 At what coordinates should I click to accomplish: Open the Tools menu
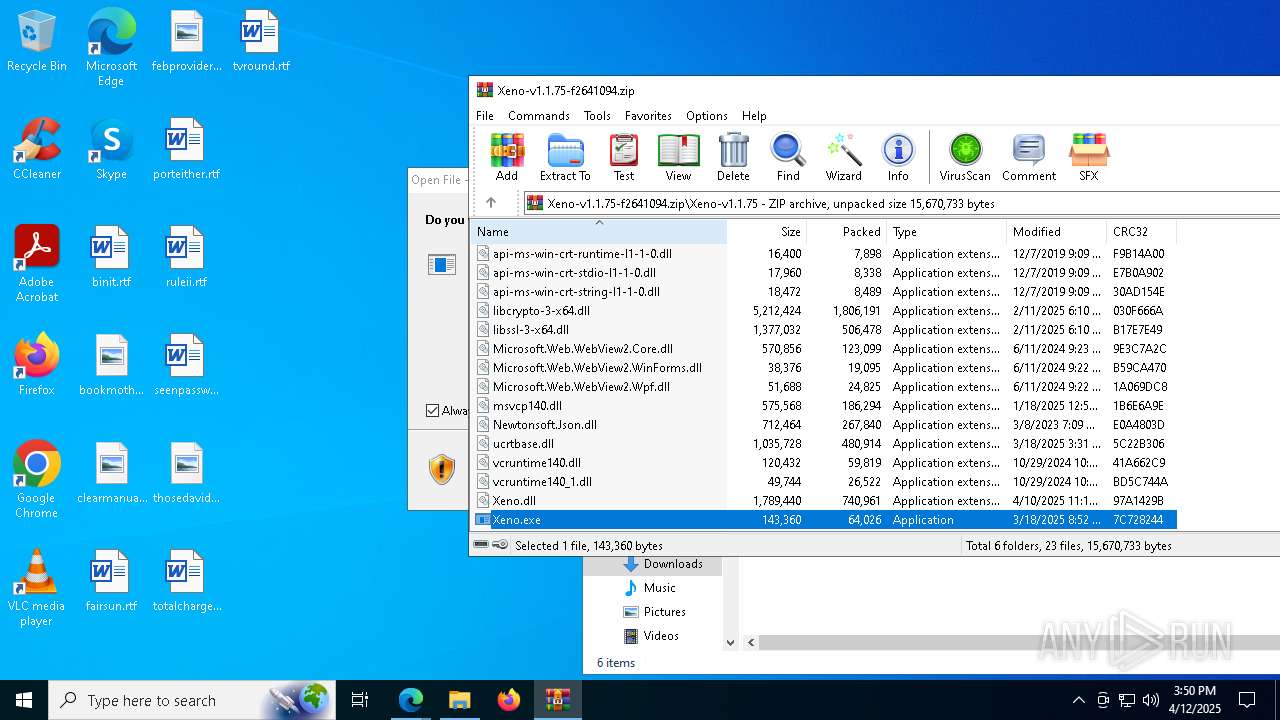[x=597, y=116]
